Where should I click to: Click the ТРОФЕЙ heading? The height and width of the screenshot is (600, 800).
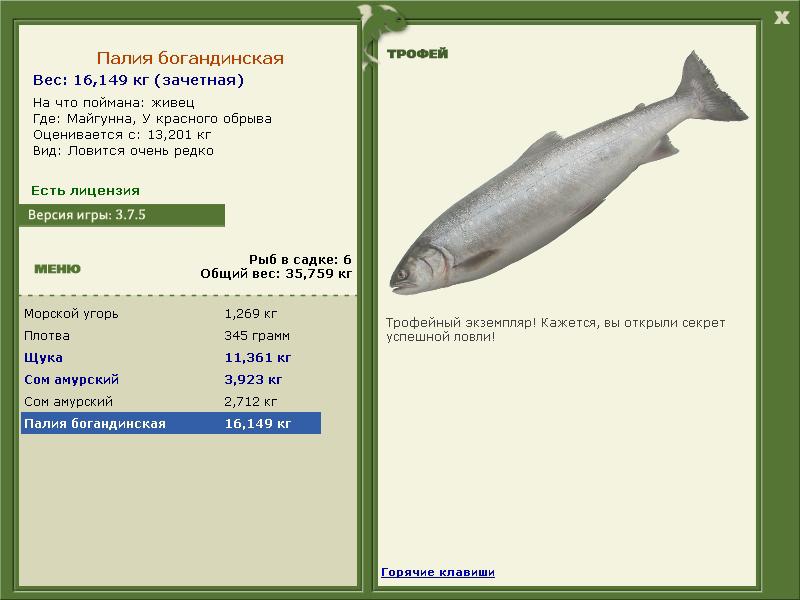(417, 54)
